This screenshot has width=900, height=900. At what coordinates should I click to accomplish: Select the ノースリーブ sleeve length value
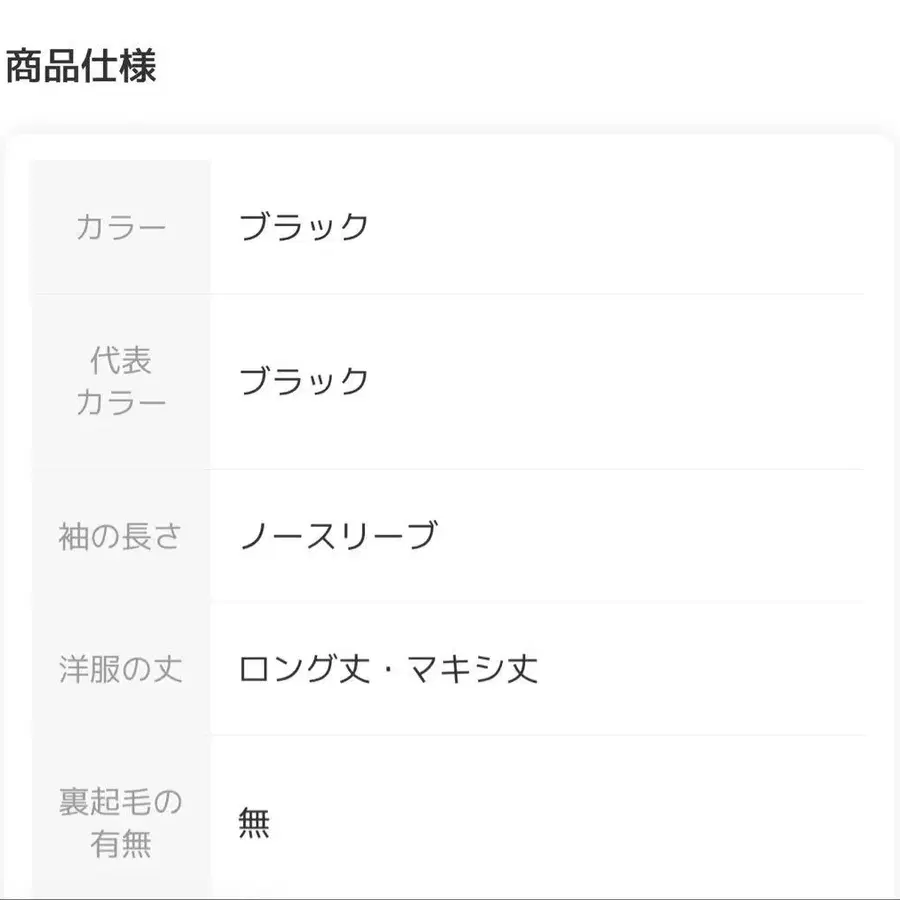338,536
